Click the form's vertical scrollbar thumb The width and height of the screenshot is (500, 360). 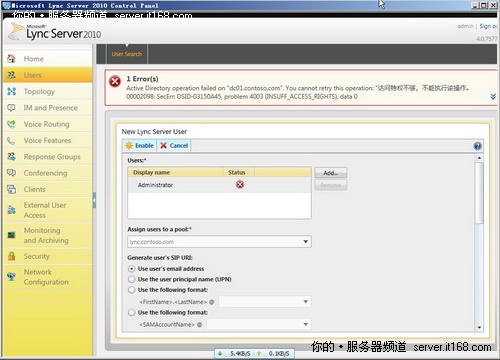tap(479, 193)
